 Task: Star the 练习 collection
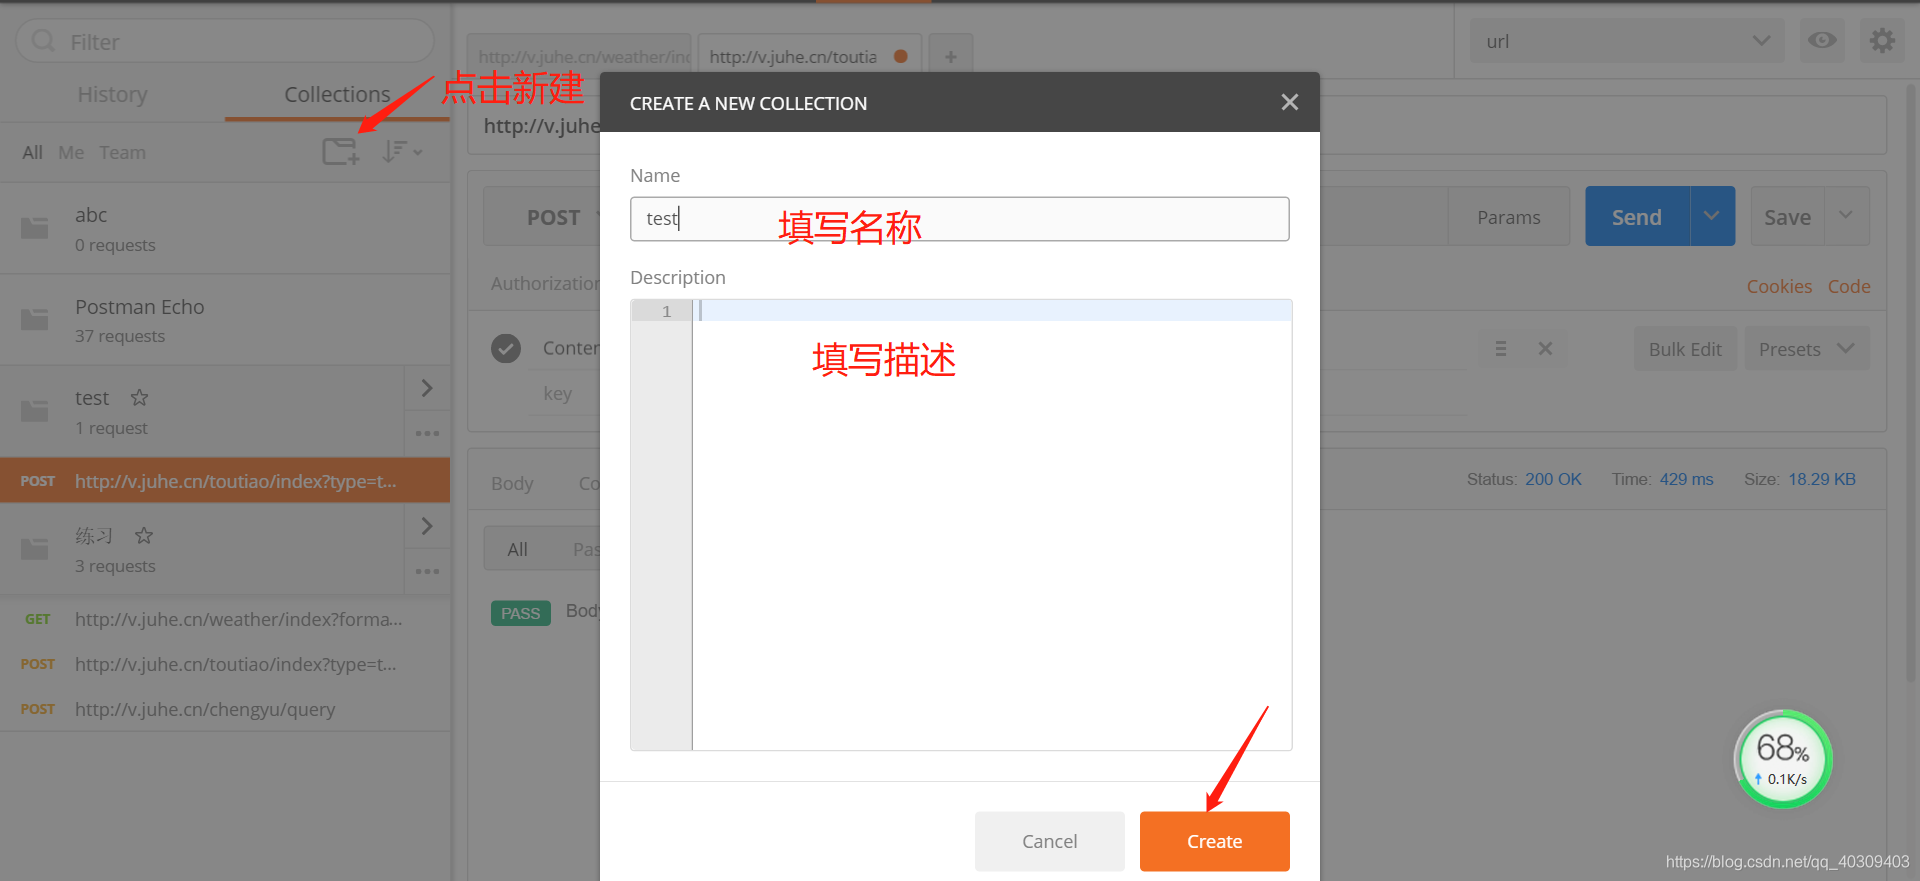144,535
